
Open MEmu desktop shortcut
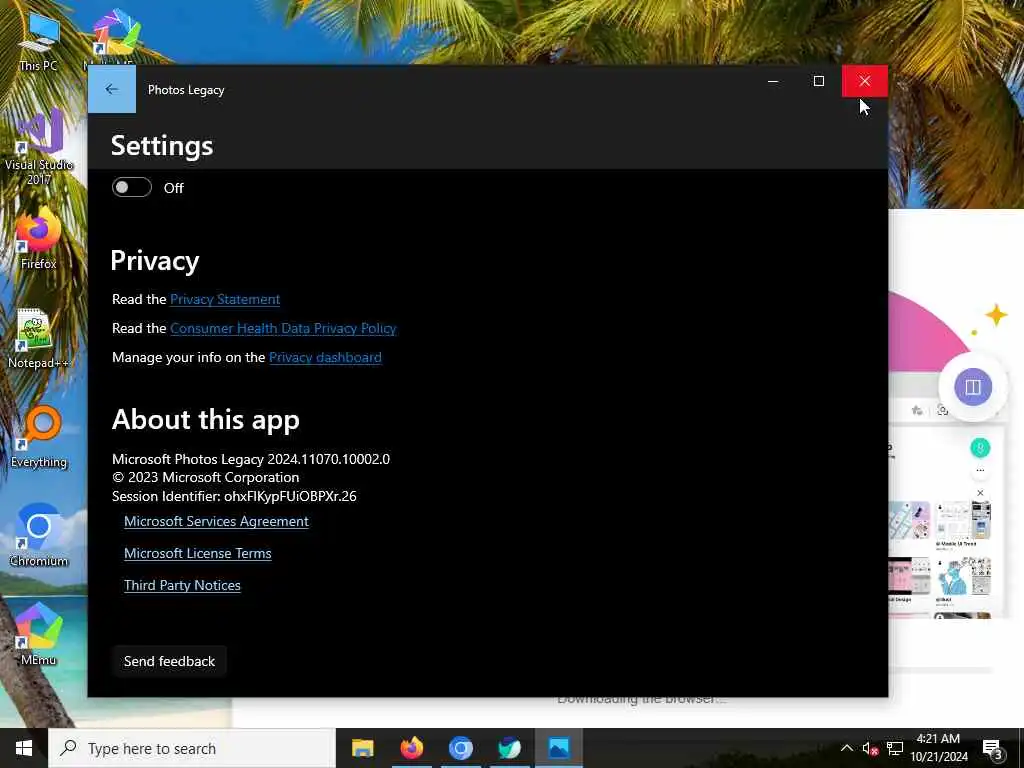pos(39,635)
